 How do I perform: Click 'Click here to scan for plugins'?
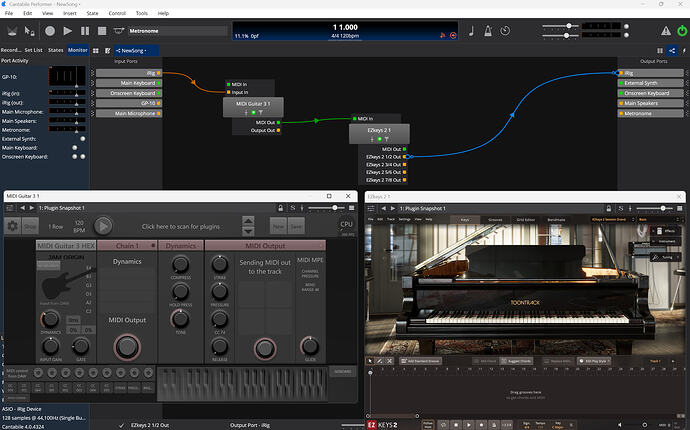[180, 227]
